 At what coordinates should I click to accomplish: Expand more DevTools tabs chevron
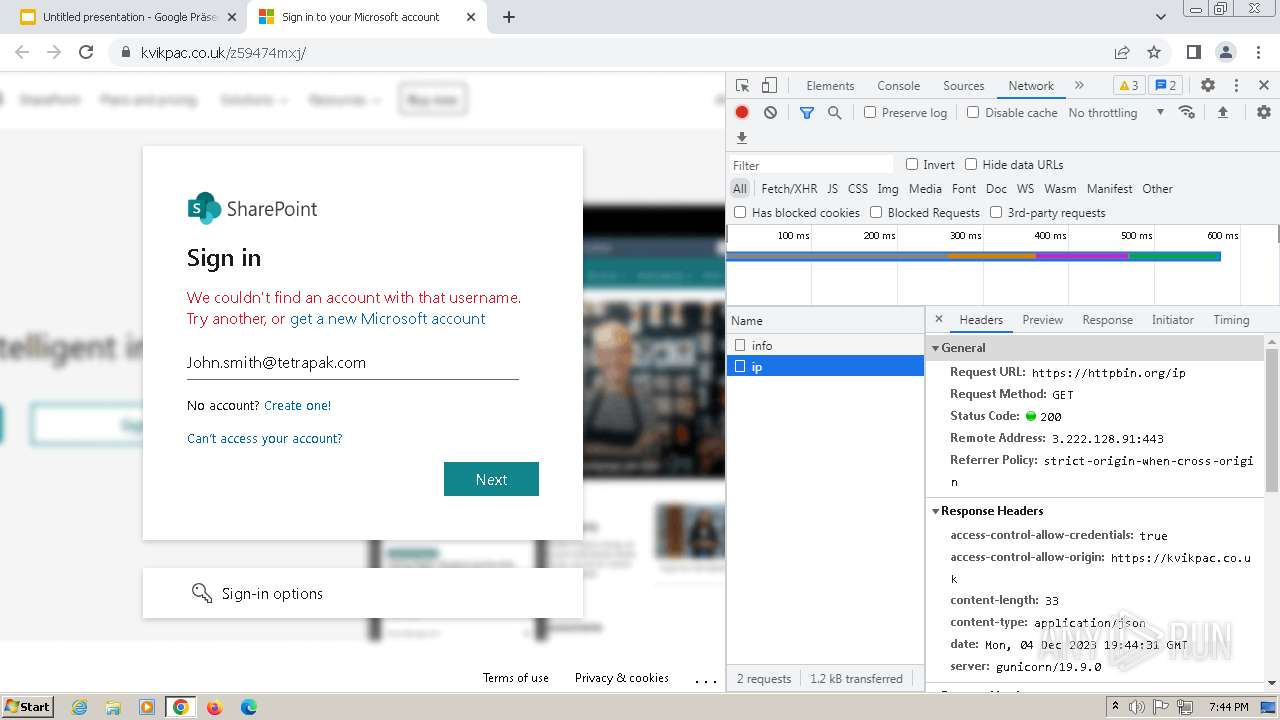(1079, 86)
